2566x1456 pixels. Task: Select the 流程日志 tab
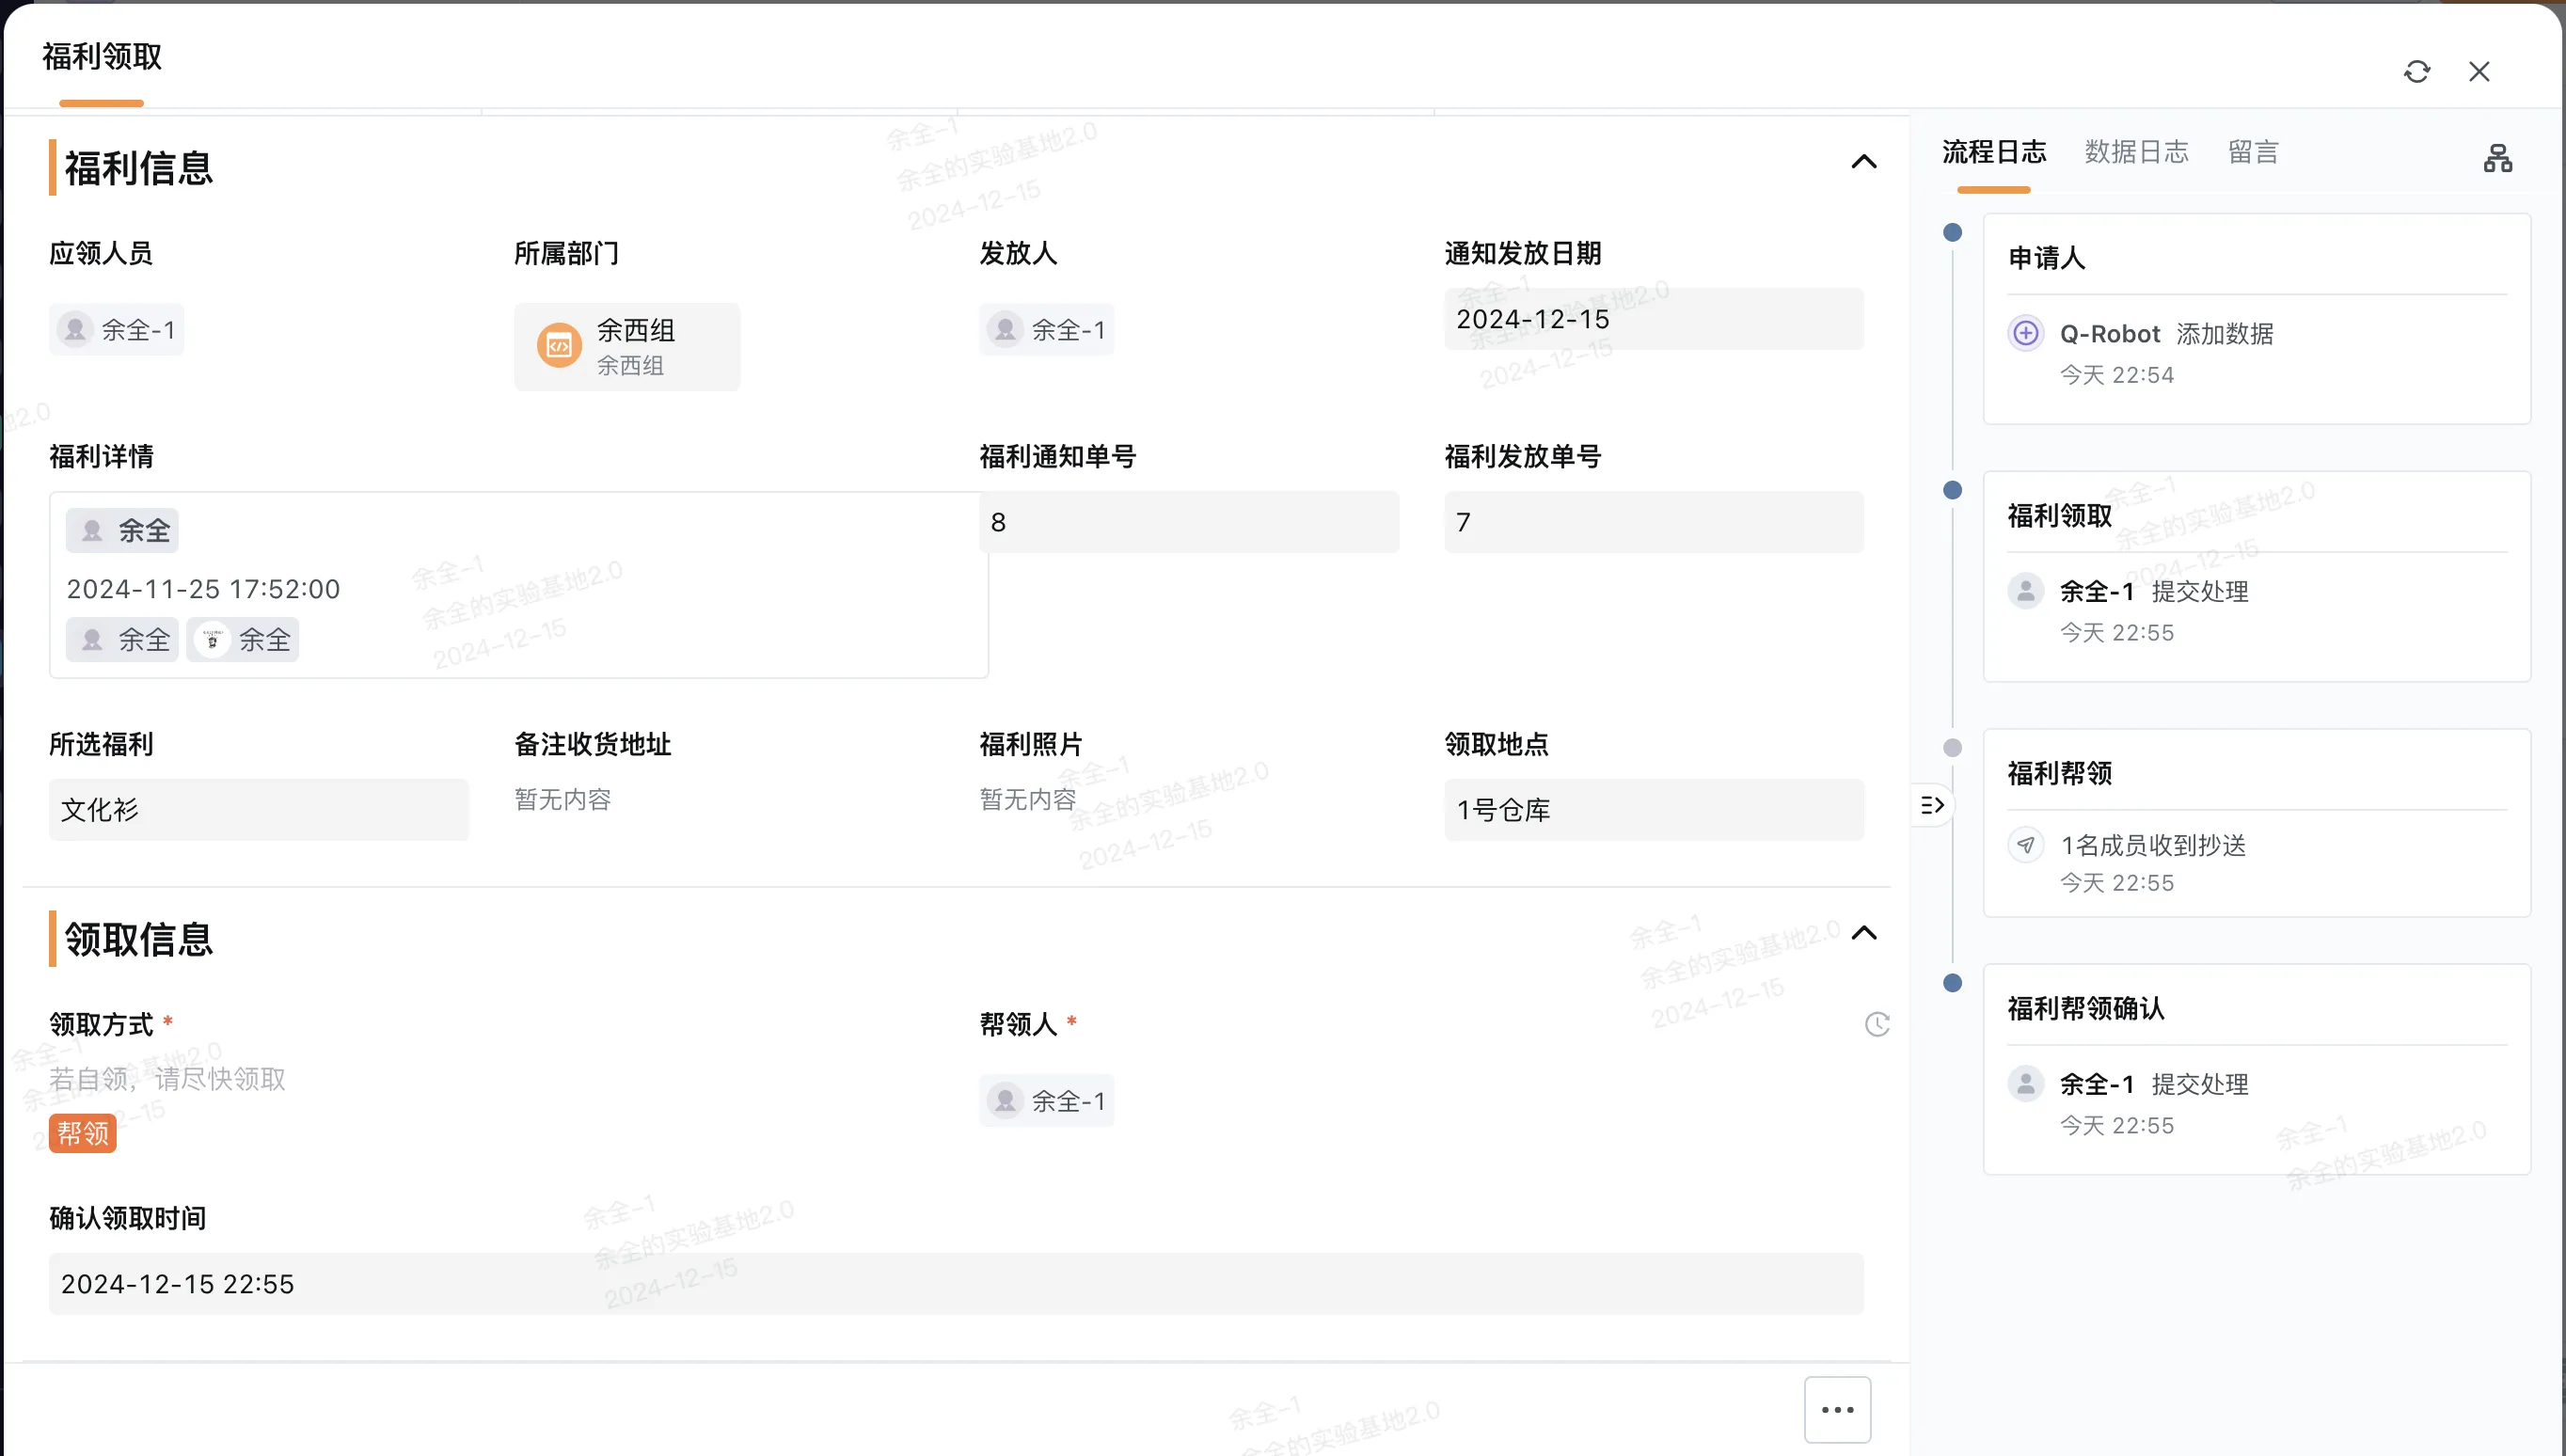[1994, 151]
